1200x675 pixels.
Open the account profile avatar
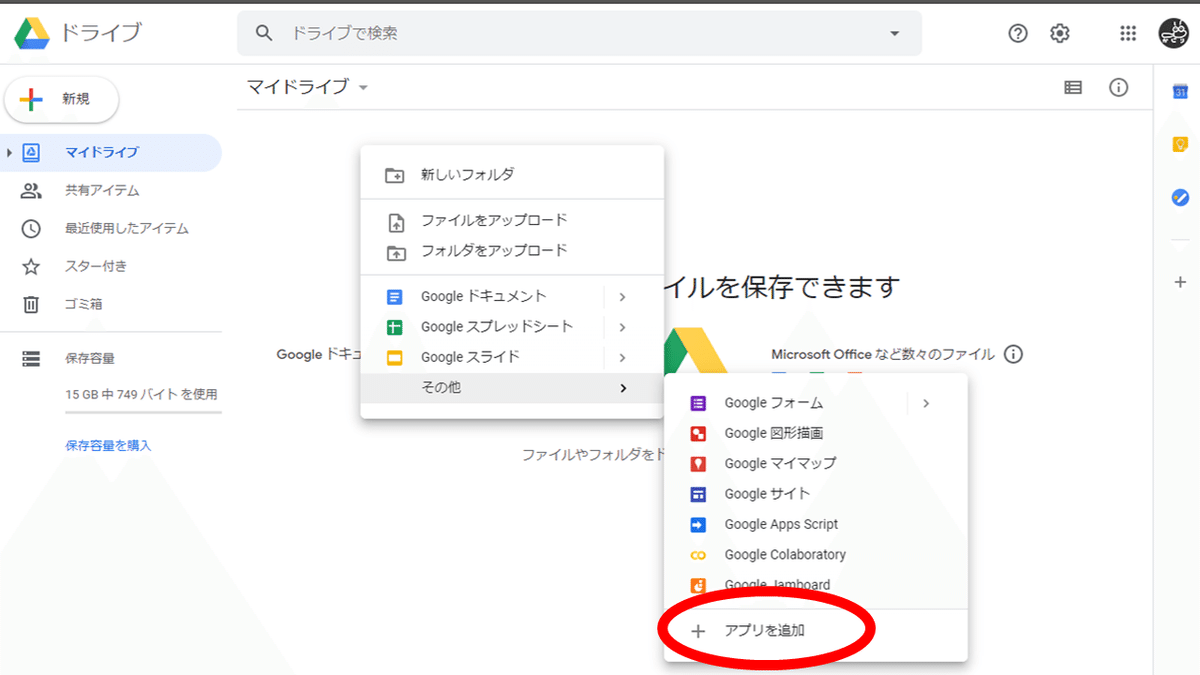[1174, 33]
